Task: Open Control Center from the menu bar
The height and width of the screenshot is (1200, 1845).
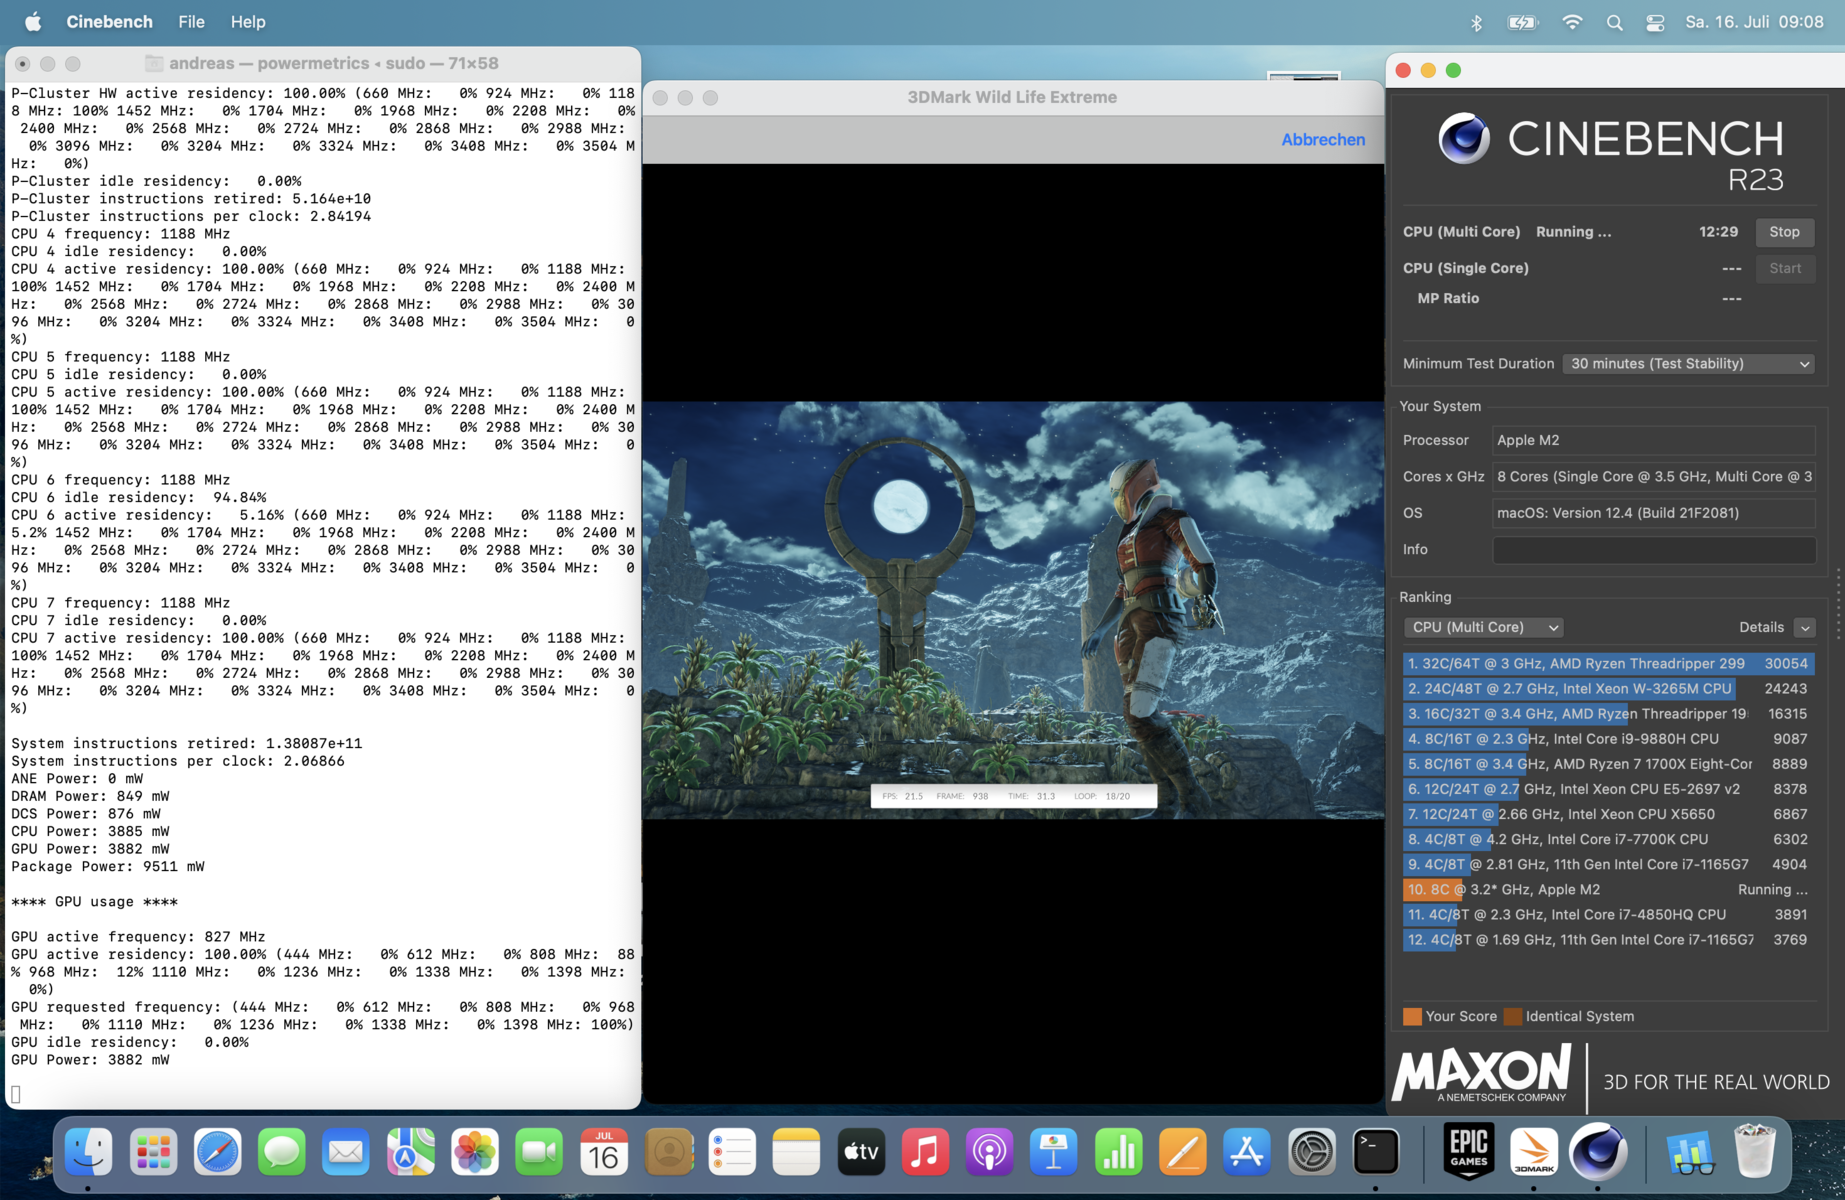Action: (1655, 22)
